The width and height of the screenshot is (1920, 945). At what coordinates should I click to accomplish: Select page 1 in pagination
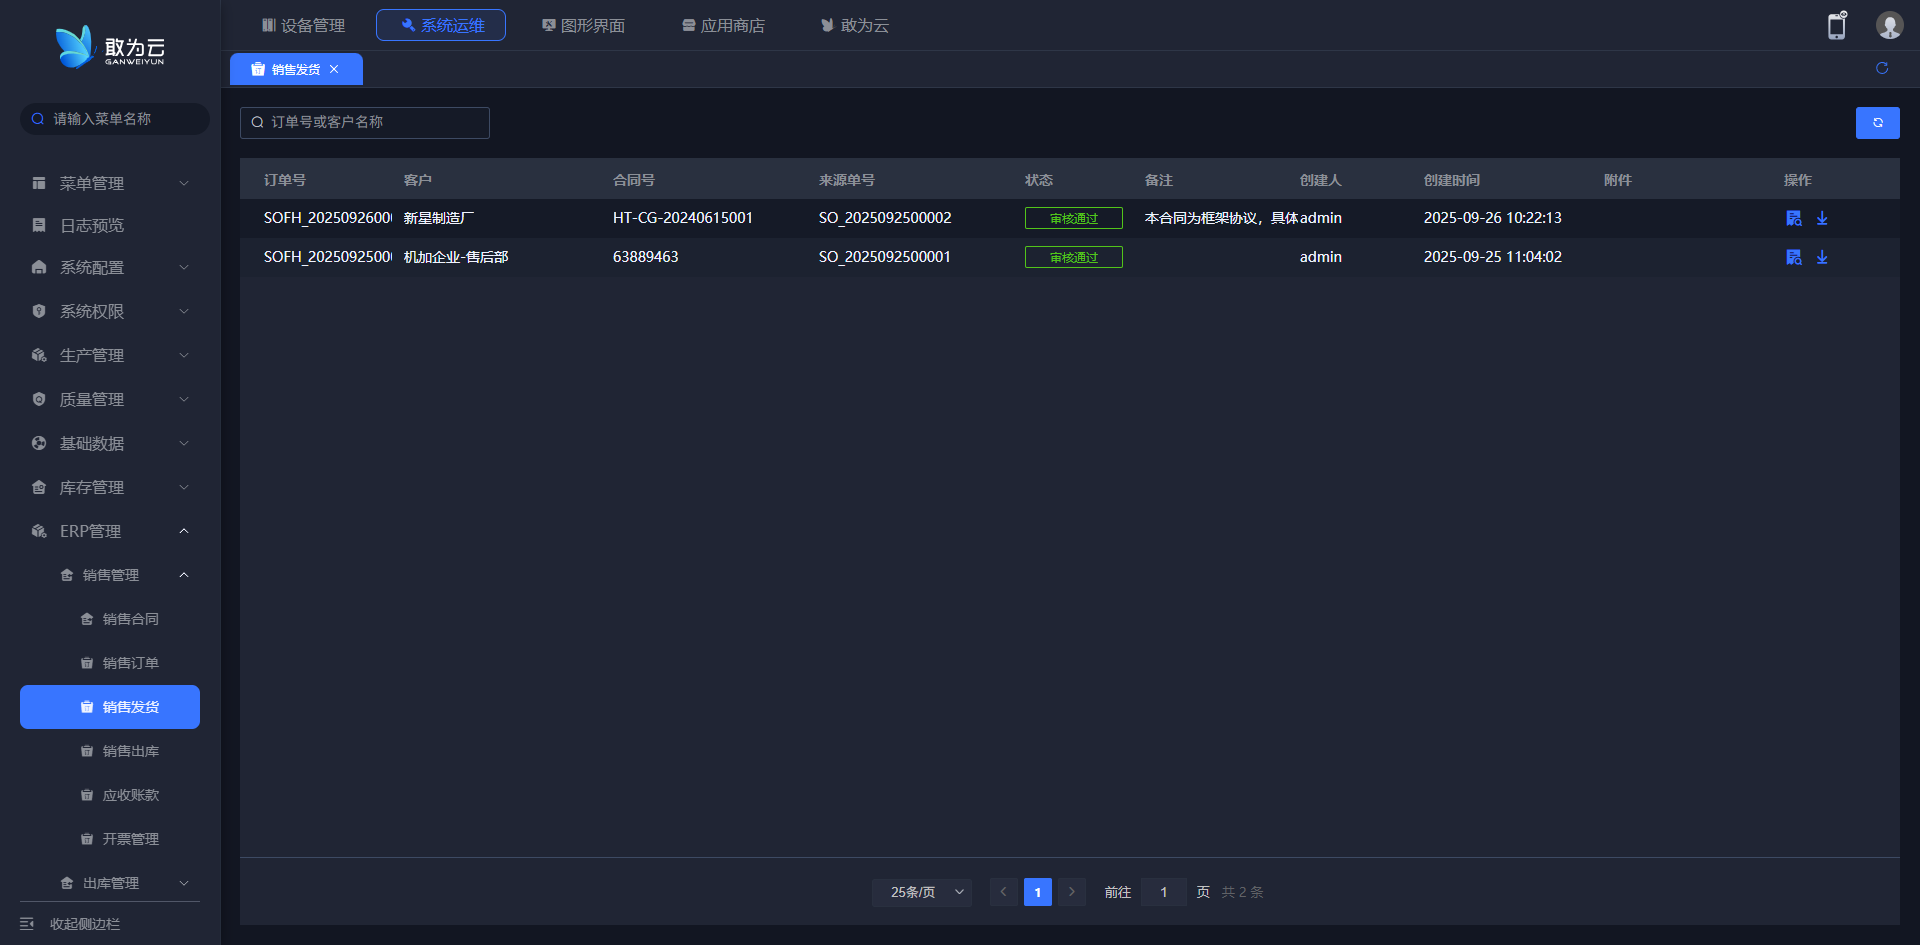tap(1038, 892)
